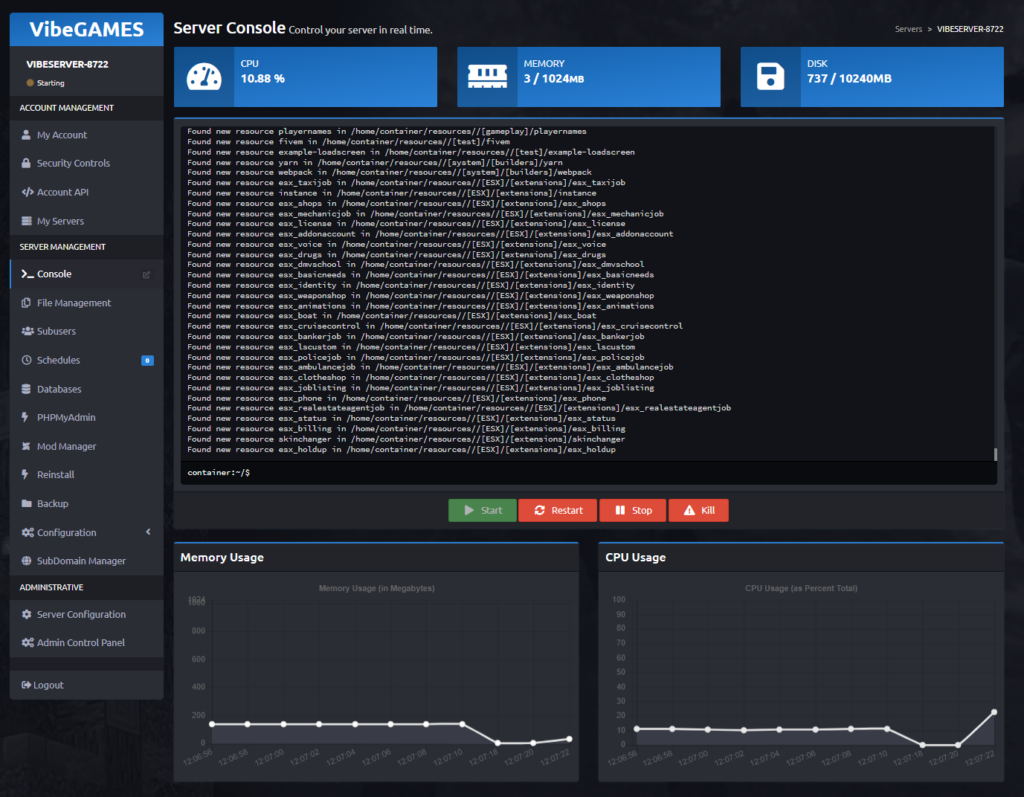This screenshot has height=797, width=1024.
Task: Click the Disk floppy icon
Action: click(x=771, y=77)
